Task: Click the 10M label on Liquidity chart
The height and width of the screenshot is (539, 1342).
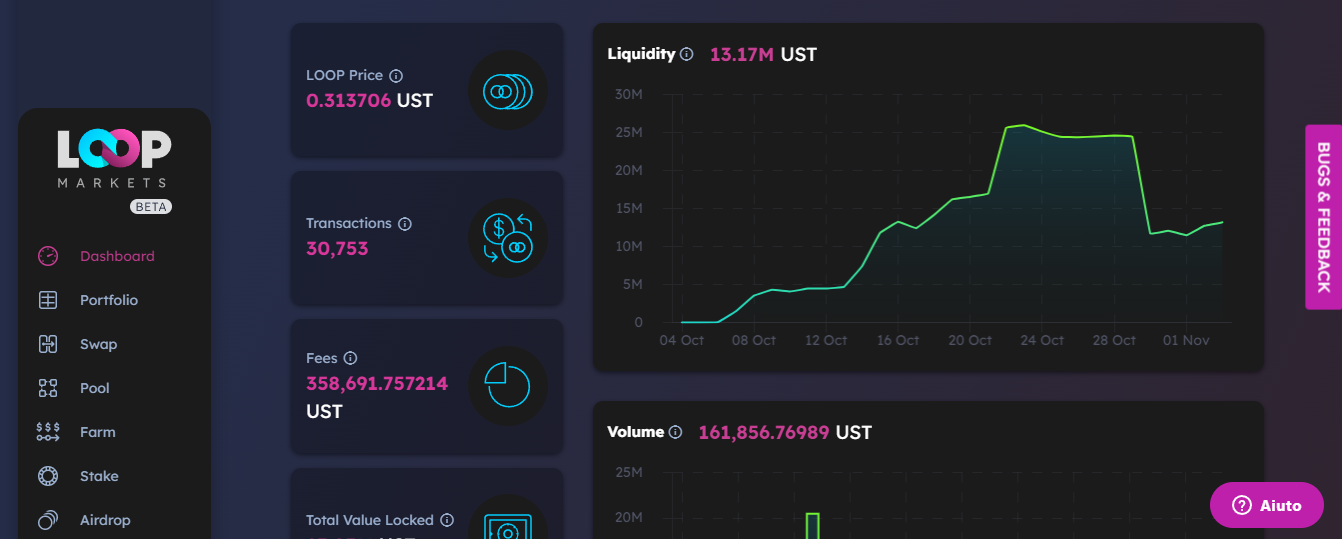Action: tap(628, 246)
